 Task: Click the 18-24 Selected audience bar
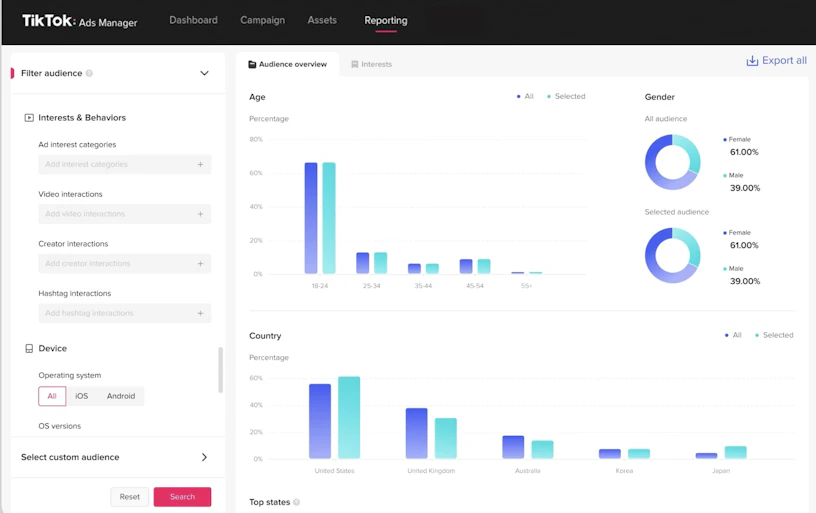[329, 218]
